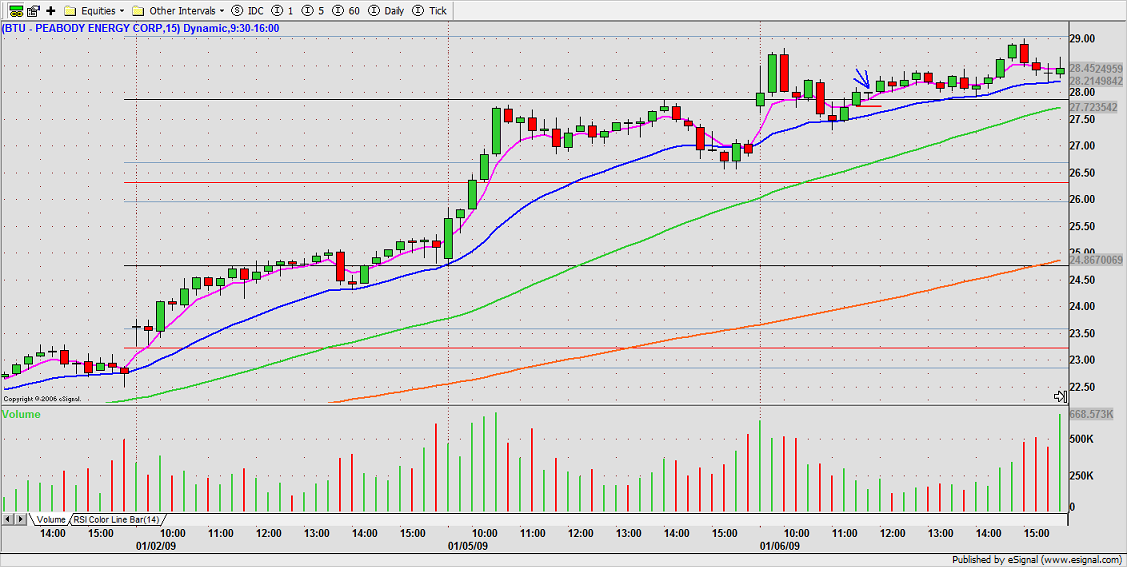Screen dimensions: 1127x567
Task: Open the Equities folder dropdown
Action: click(x=94, y=11)
